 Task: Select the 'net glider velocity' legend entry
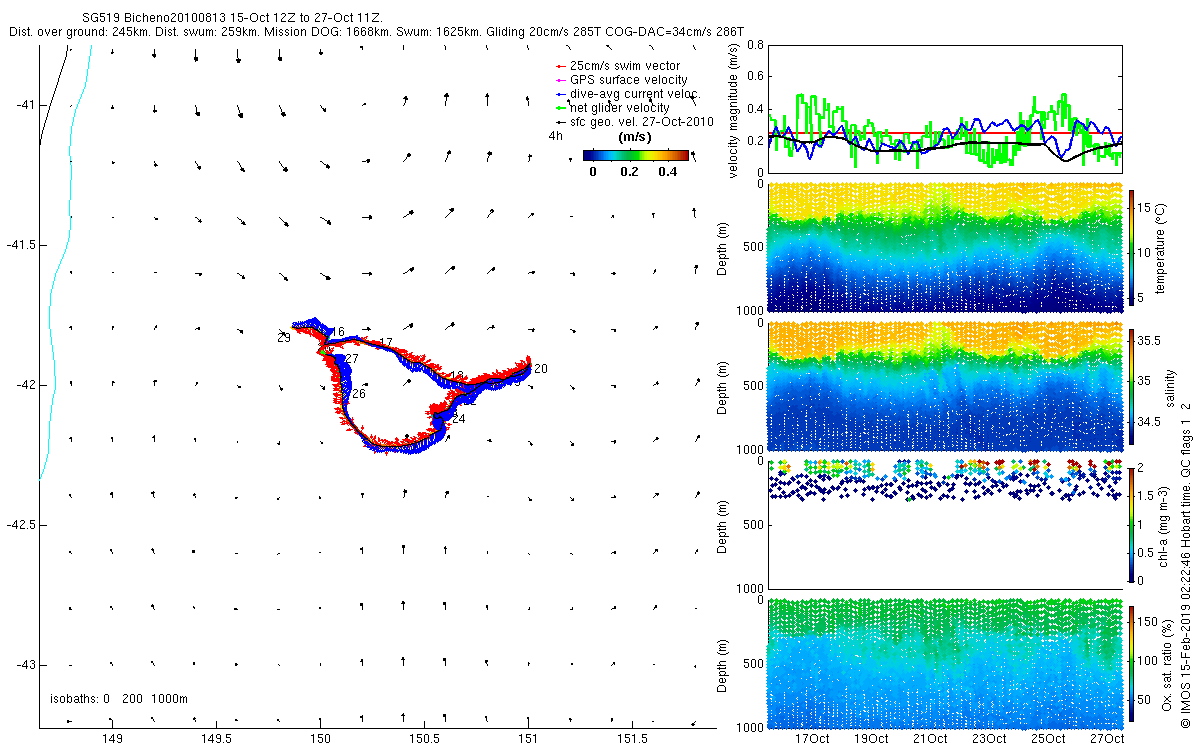pos(618,107)
